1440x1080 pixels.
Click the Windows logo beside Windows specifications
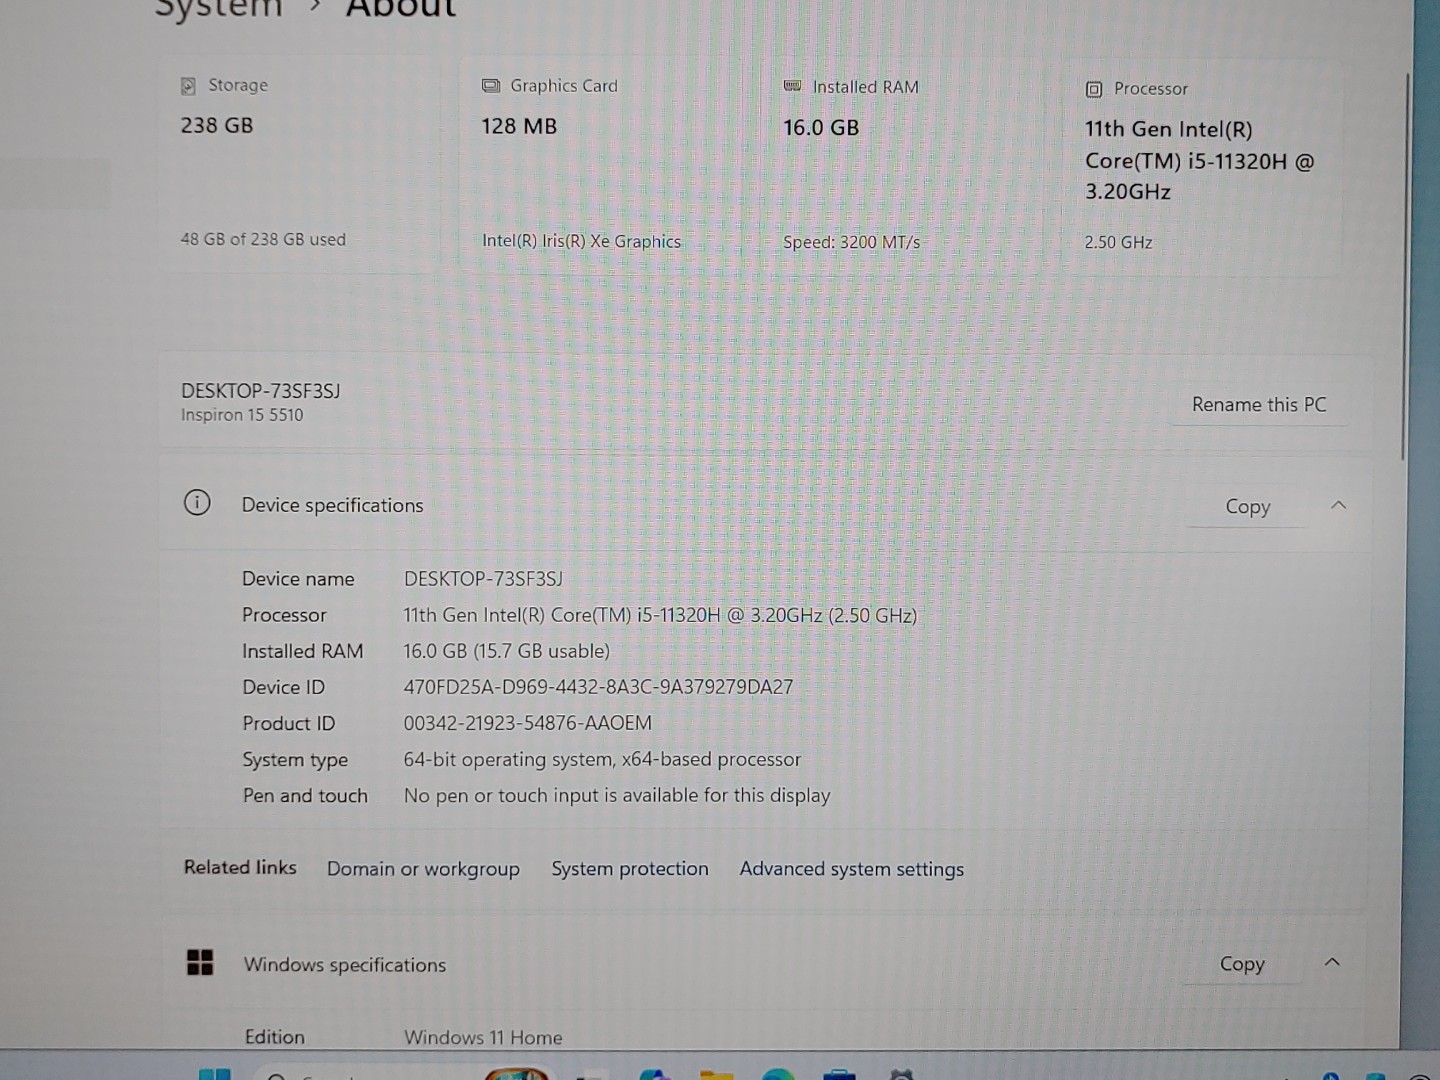pyautogui.click(x=200, y=963)
